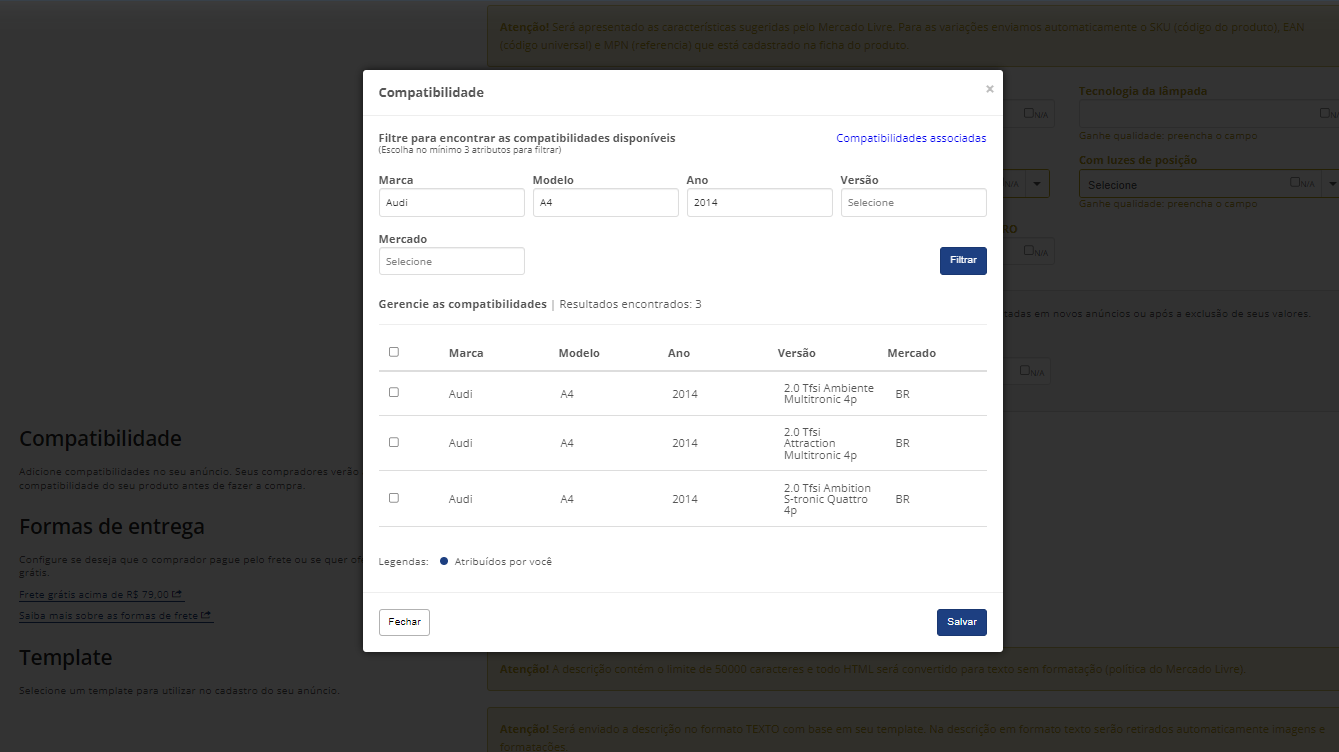Open the Ano field showing 2014
The height and width of the screenshot is (752, 1339).
[x=760, y=203]
